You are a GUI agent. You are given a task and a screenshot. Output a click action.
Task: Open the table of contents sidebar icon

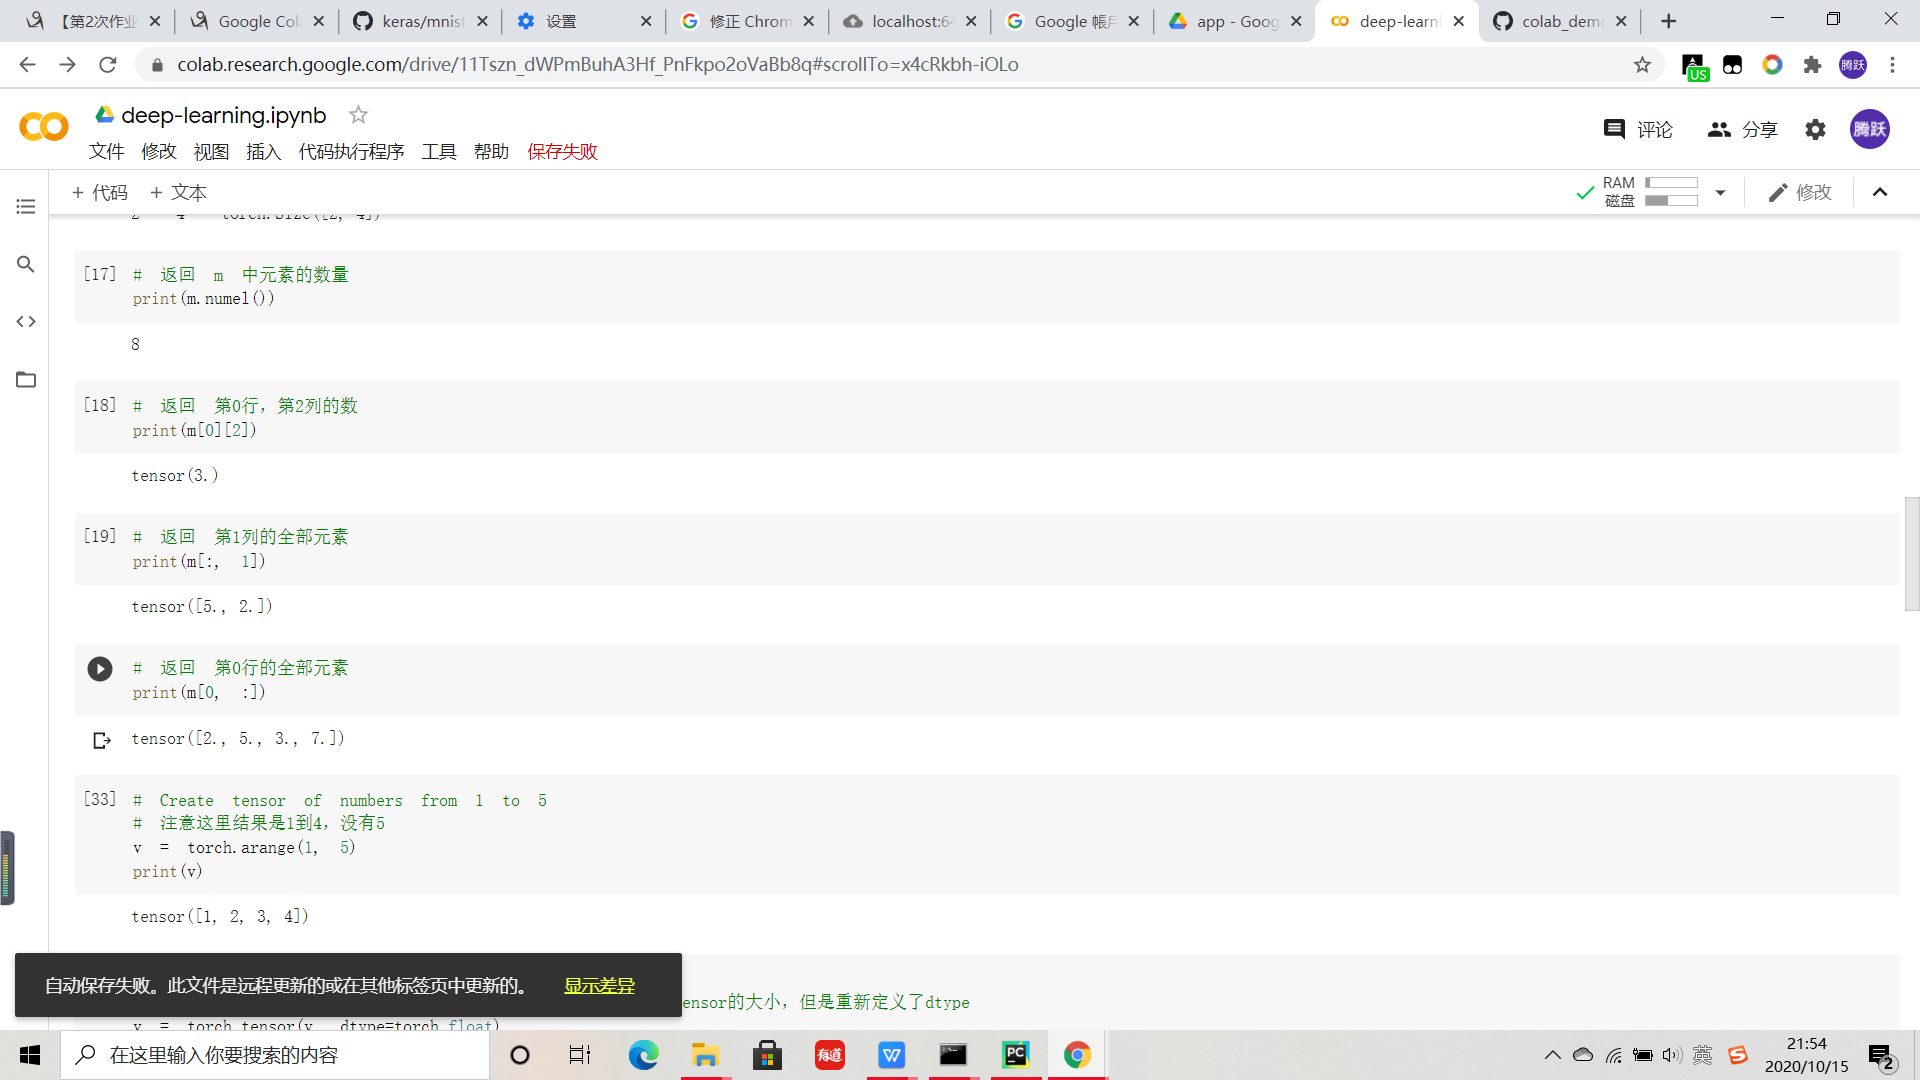pyautogui.click(x=26, y=206)
